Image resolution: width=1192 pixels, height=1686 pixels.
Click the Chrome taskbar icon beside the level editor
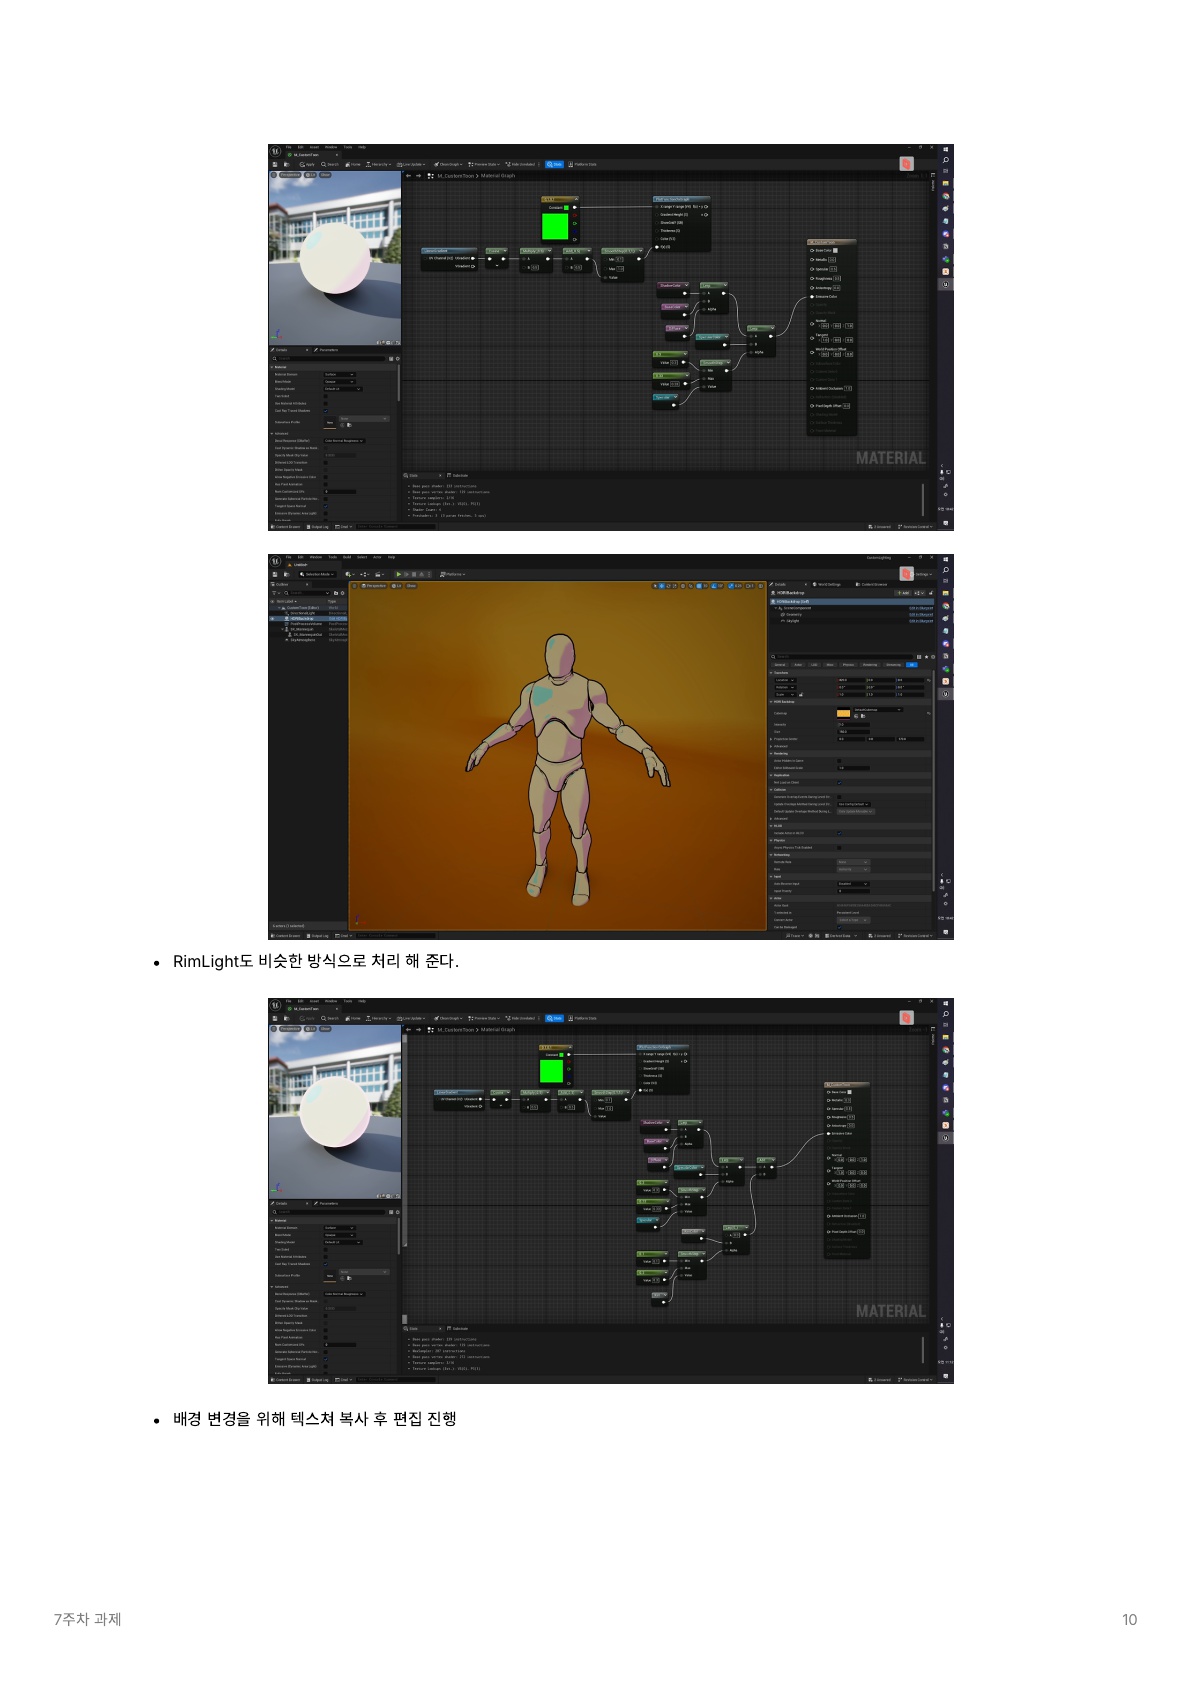945,605
